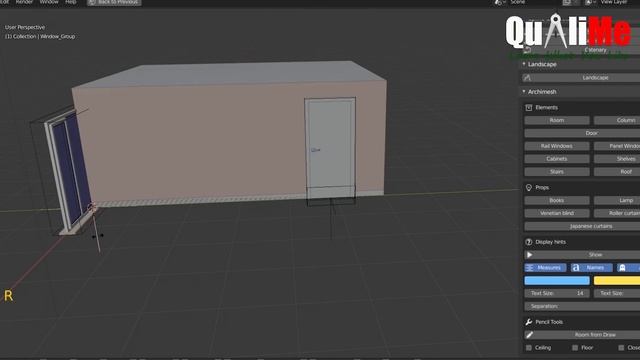This screenshot has height=360, width=640.
Task: Click the play arrow icon in Show
Action: [x=530, y=255]
